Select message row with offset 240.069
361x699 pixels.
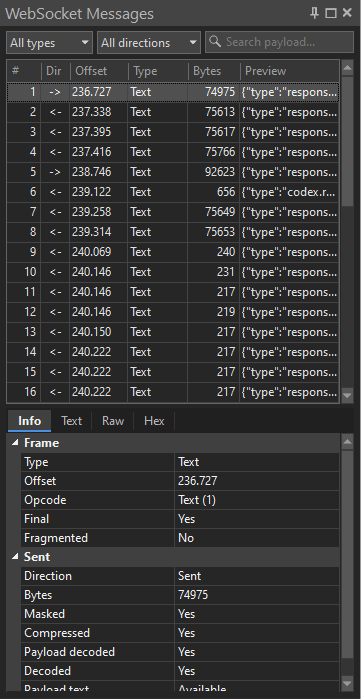click(x=173, y=252)
